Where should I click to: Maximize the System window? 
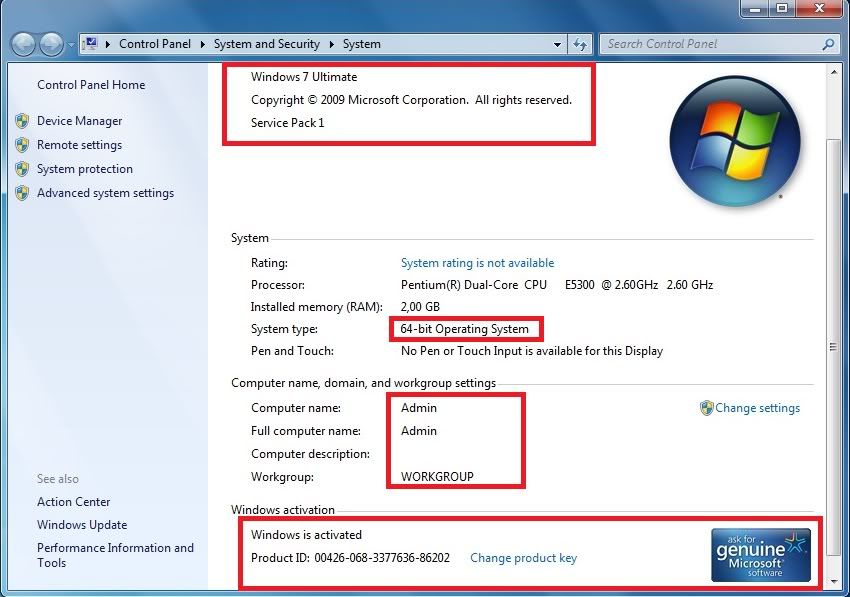[x=782, y=9]
